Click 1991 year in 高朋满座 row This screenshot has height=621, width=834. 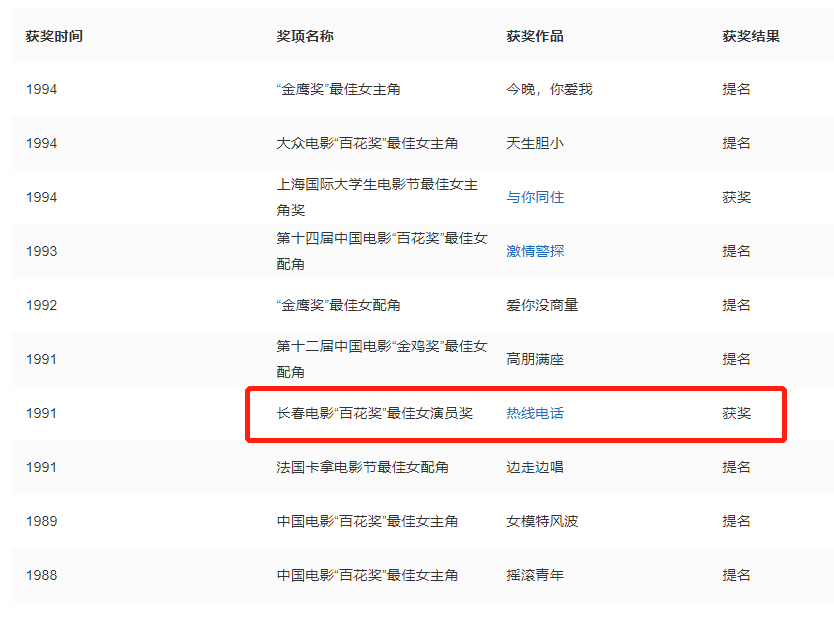41,359
